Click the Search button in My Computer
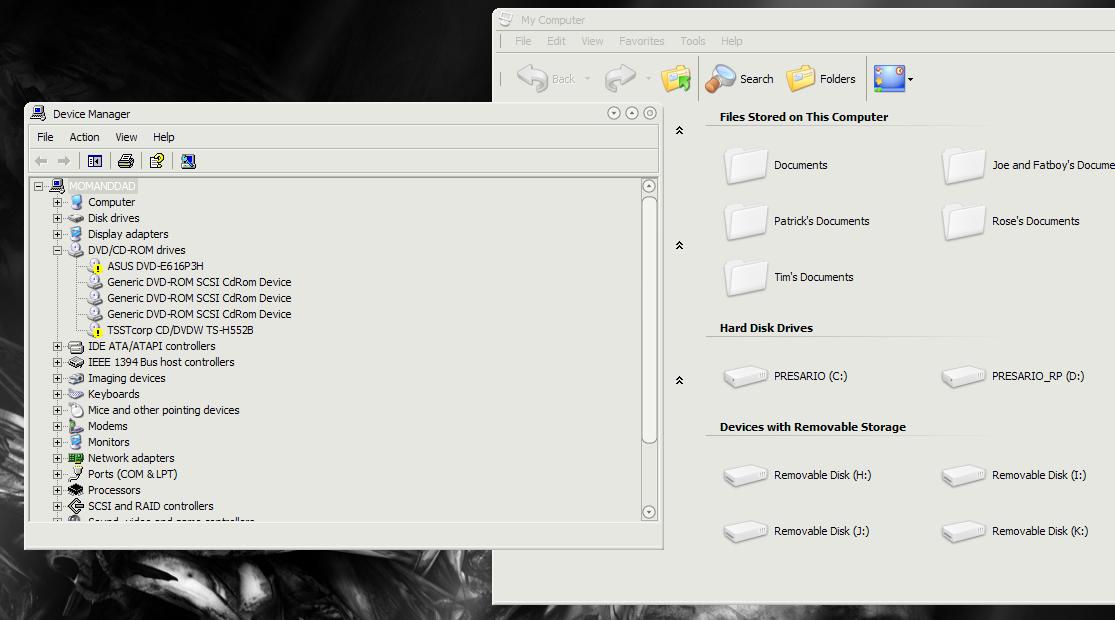1115x620 pixels. tap(740, 79)
